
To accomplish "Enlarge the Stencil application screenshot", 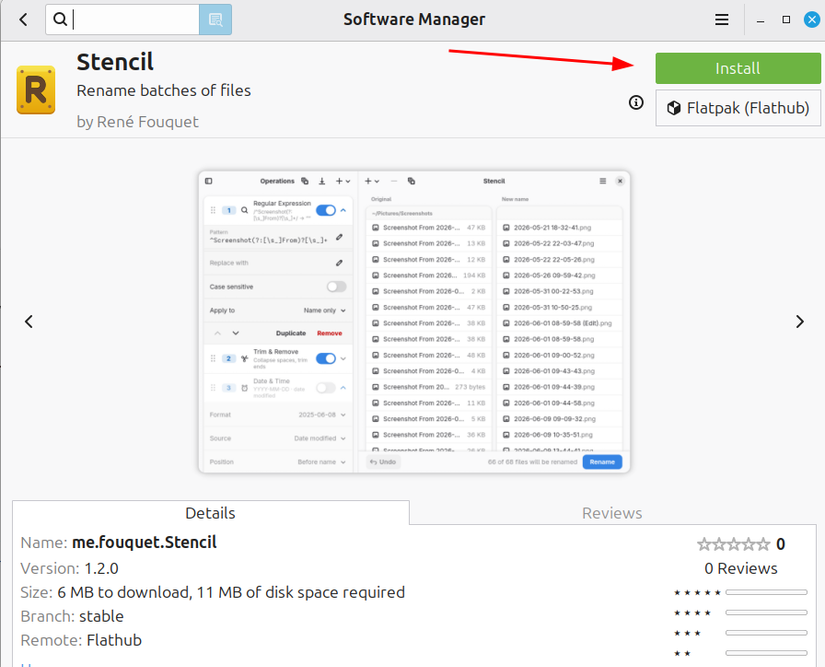I will 414,321.
